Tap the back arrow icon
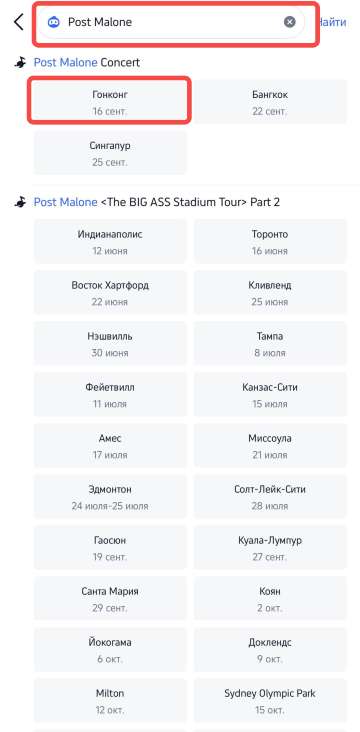 coord(18,22)
